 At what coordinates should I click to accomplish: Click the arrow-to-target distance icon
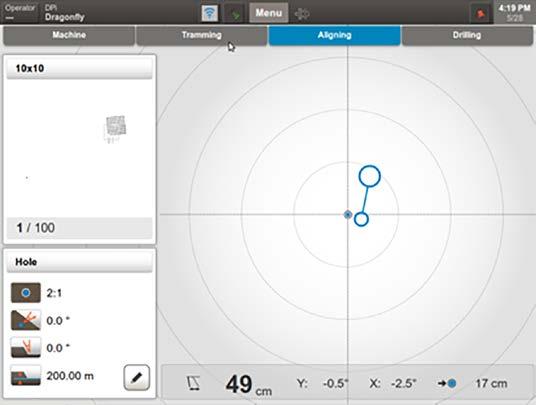pyautogui.click(x=447, y=383)
